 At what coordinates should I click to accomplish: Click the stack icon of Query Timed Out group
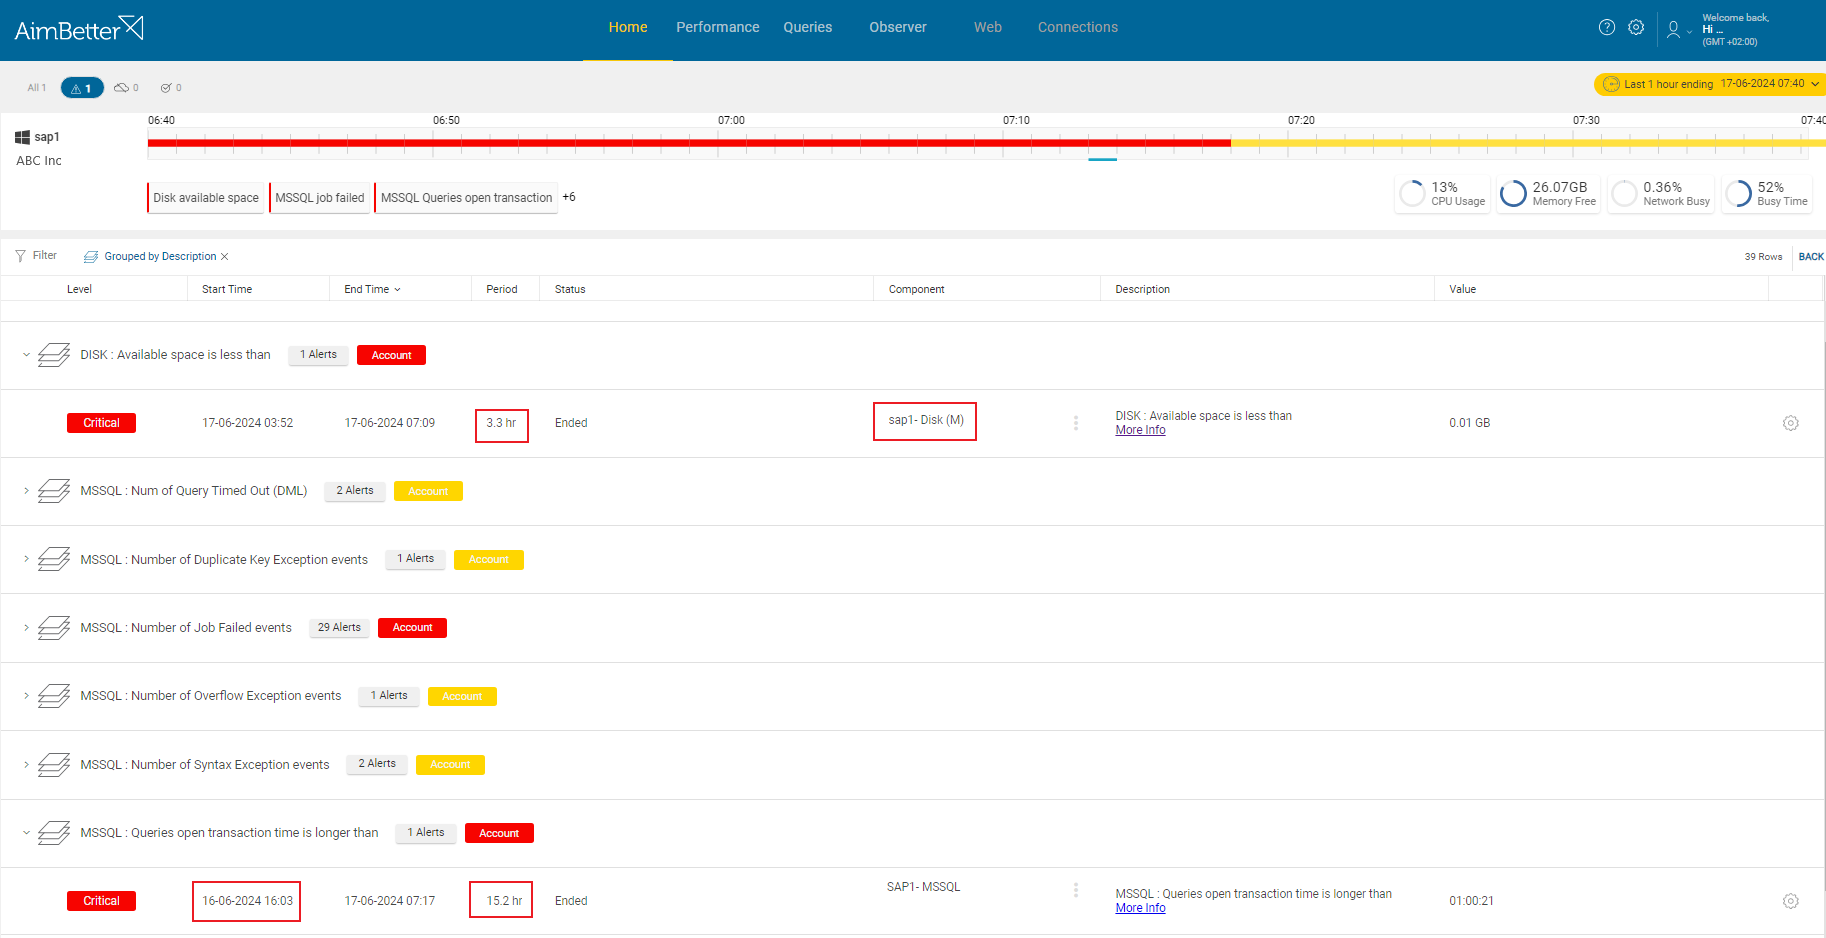click(x=54, y=491)
